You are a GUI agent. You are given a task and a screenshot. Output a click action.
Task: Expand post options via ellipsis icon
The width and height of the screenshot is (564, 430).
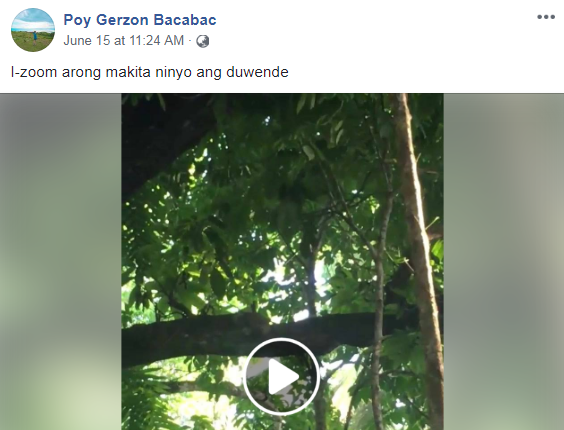click(546, 17)
